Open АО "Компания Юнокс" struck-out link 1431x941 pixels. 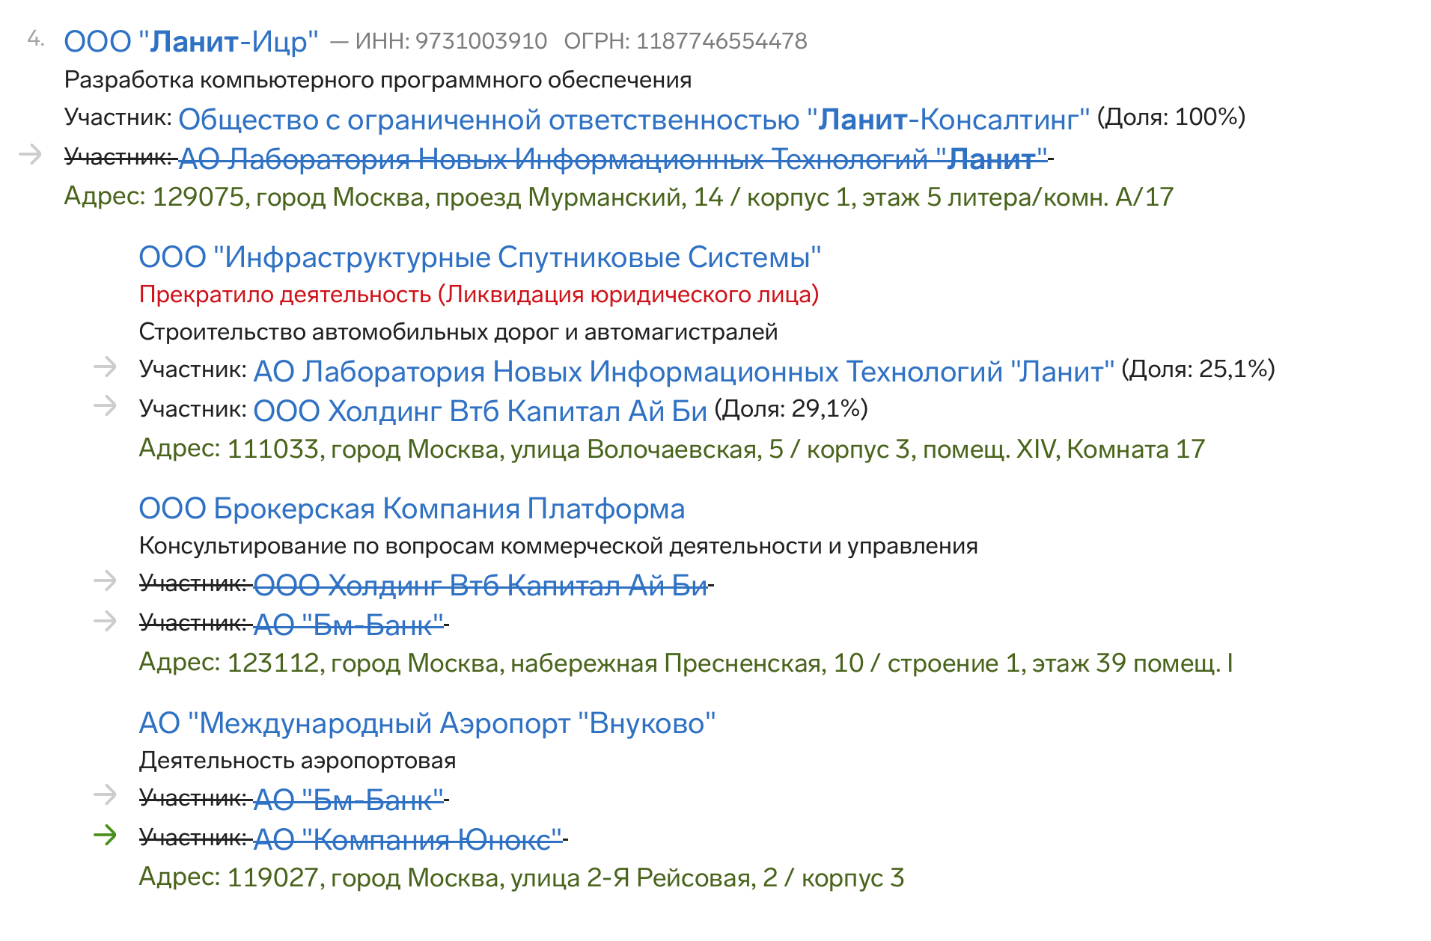click(x=407, y=840)
